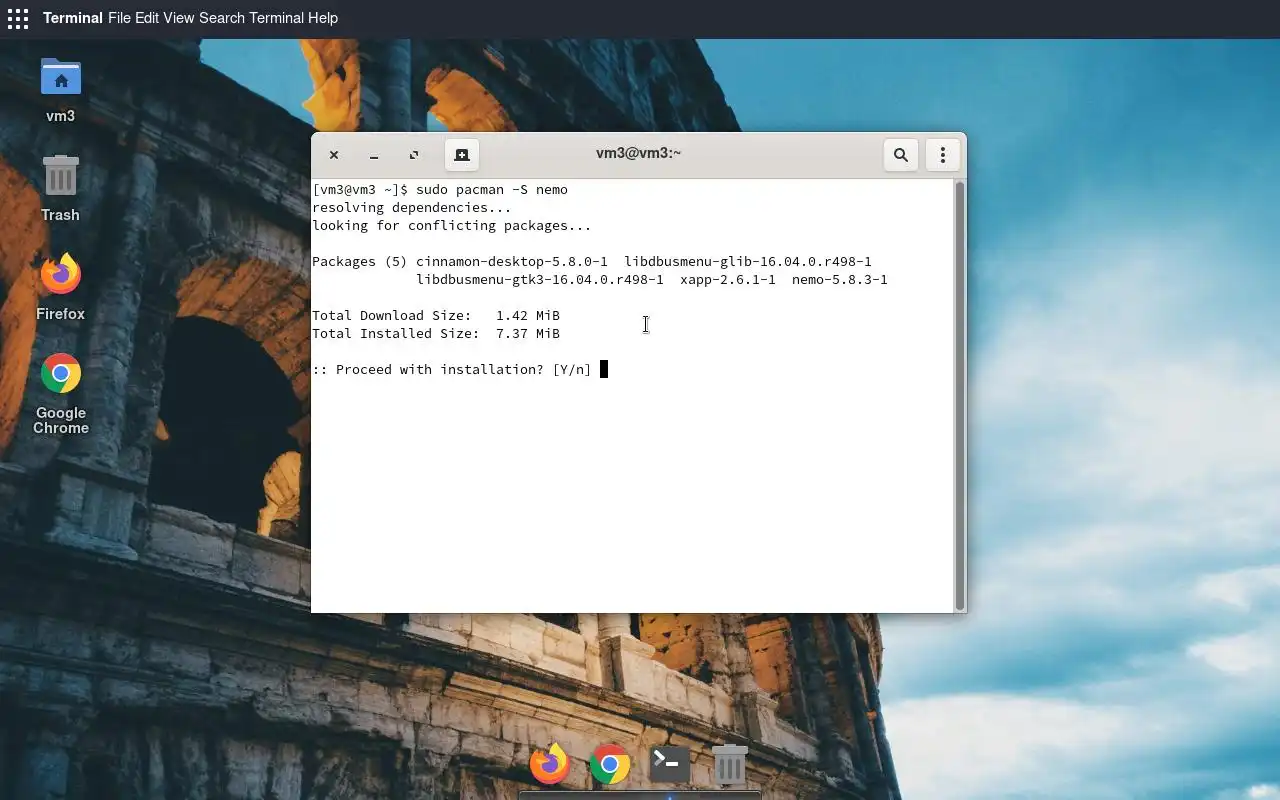Click the 'nemo-5.8.3-1' package name

click(x=840, y=279)
